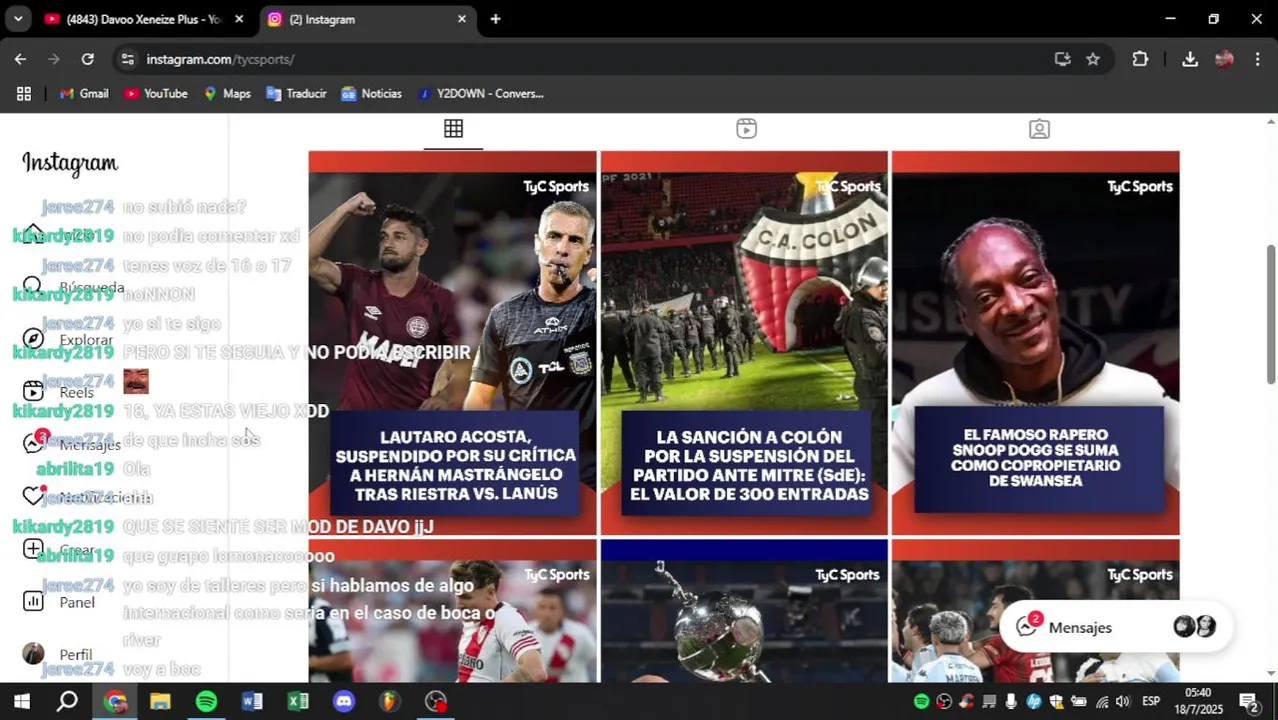This screenshot has width=1278, height=720.
Task: View site information icon in address bar
Action: [127, 59]
